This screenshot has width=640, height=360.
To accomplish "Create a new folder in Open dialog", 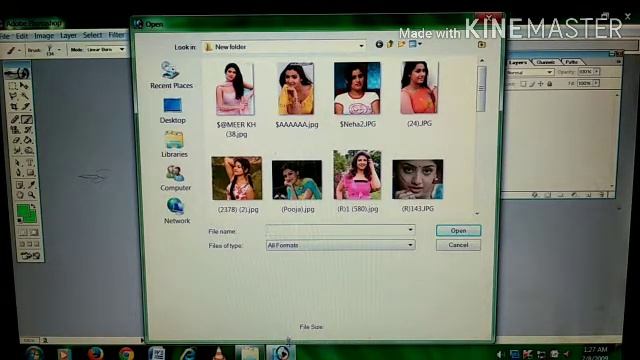I will pyautogui.click(x=401, y=44).
